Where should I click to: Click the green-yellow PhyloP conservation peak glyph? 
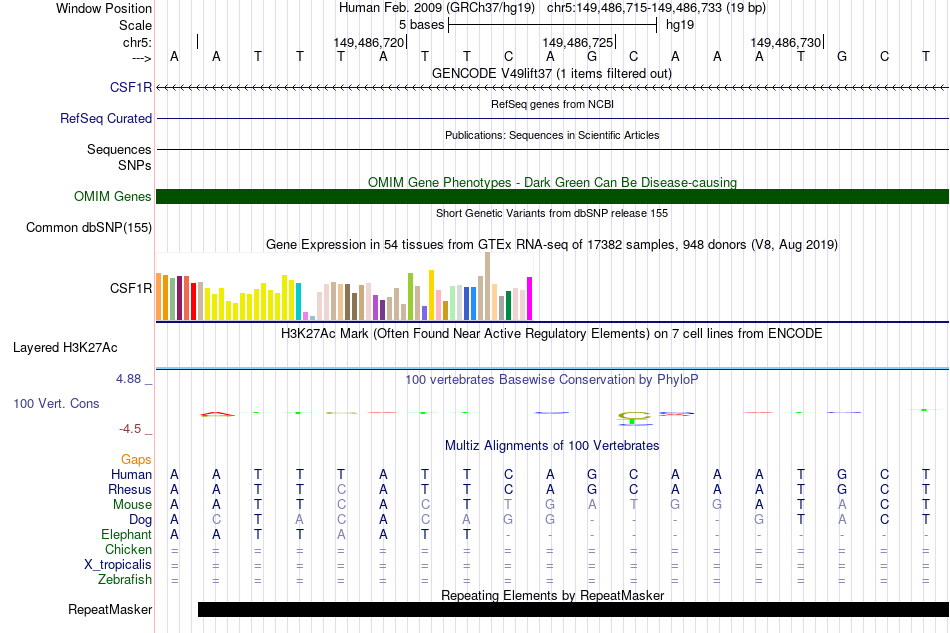(x=634, y=418)
